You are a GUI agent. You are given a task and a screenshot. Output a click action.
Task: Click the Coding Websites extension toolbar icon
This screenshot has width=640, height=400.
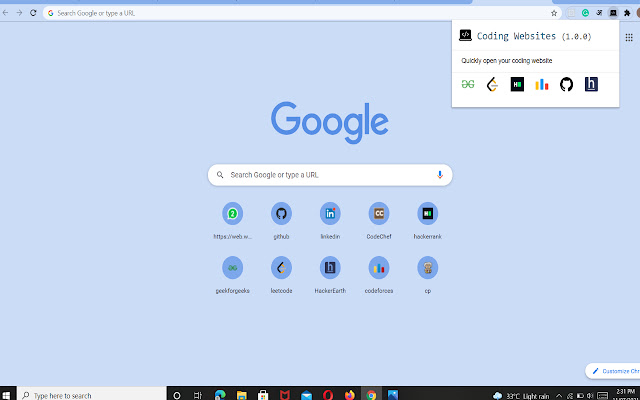point(613,13)
